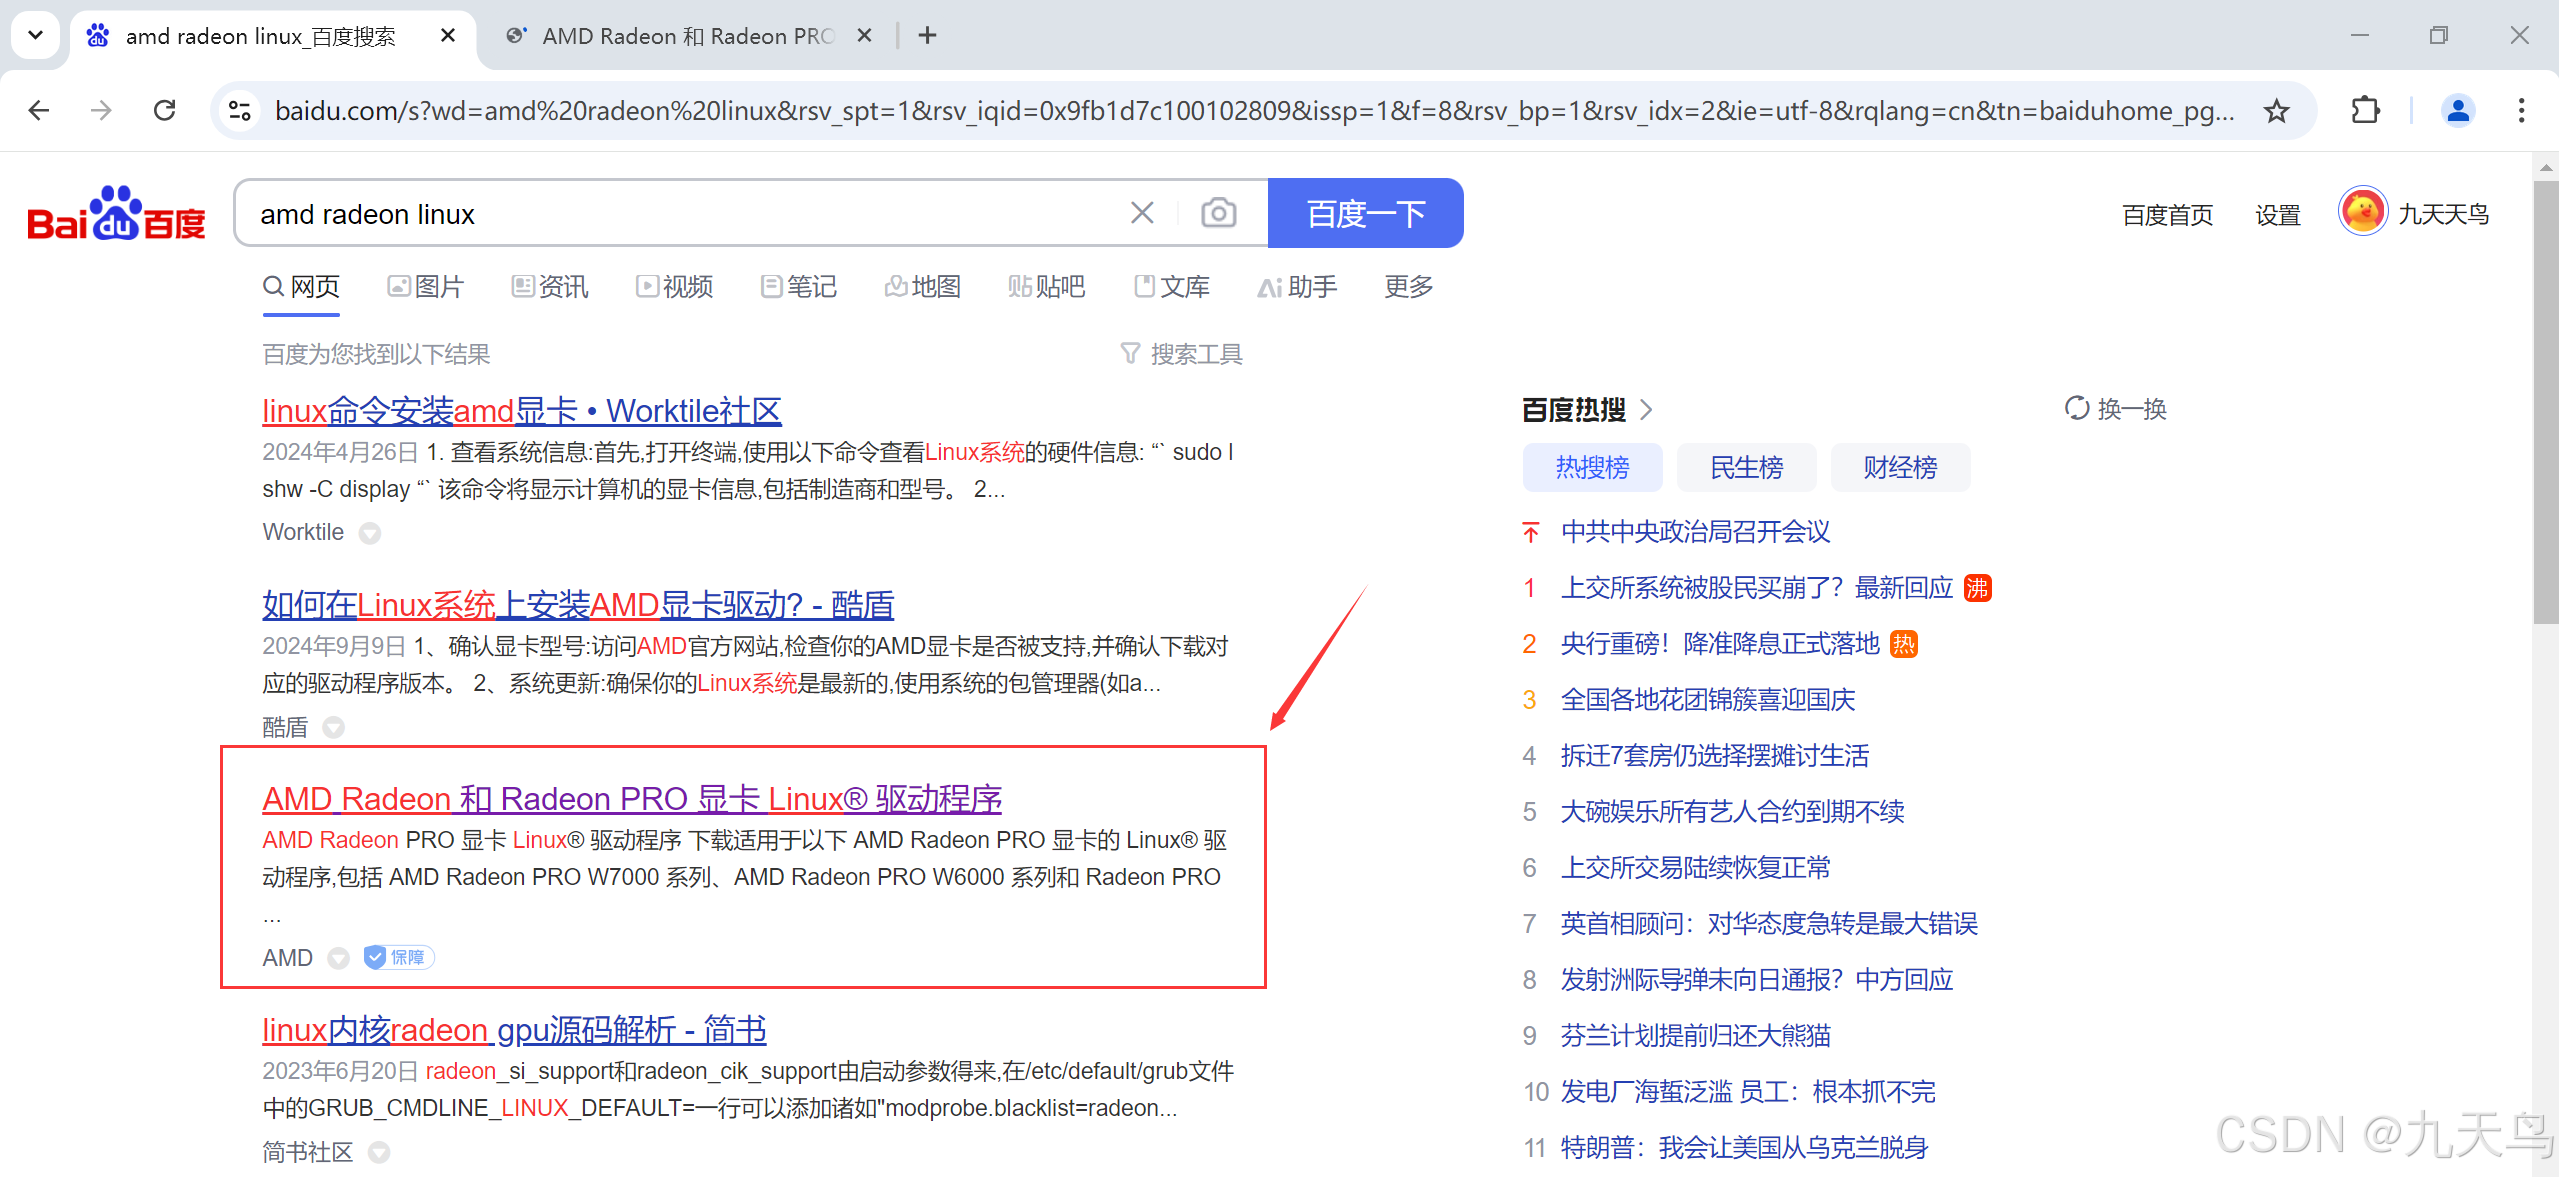
Task: Open the Ai 助手 tab
Action: pos(1296,288)
